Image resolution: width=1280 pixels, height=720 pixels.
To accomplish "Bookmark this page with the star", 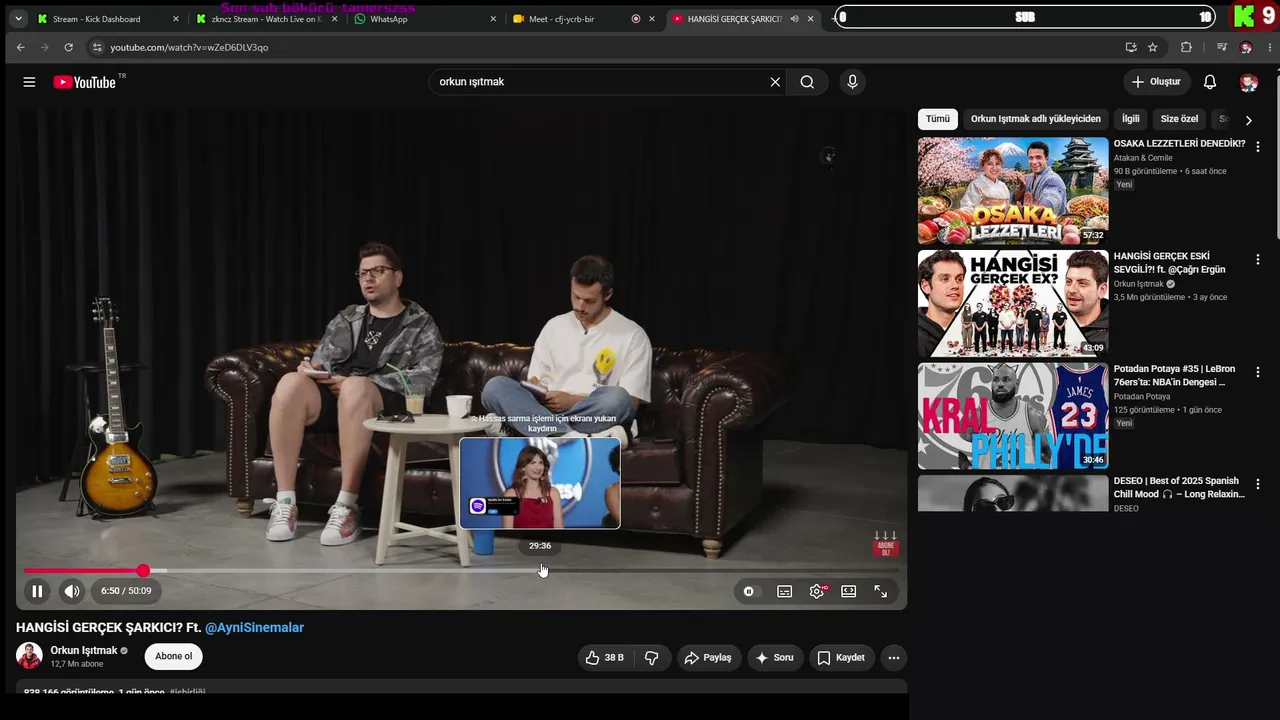I will pos(1153,47).
